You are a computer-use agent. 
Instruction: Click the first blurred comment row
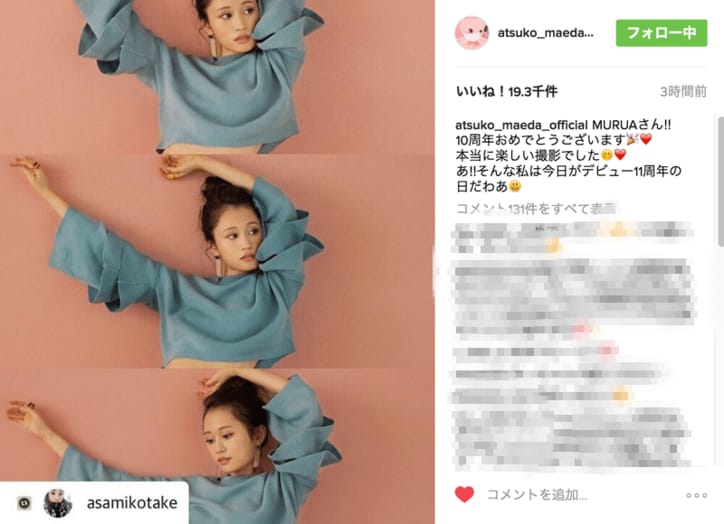(x=573, y=237)
